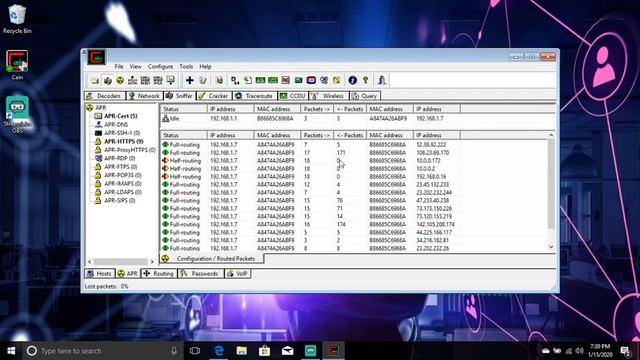
Task: Click the yellow square toolbar icon
Action: pyautogui.click(x=336, y=80)
